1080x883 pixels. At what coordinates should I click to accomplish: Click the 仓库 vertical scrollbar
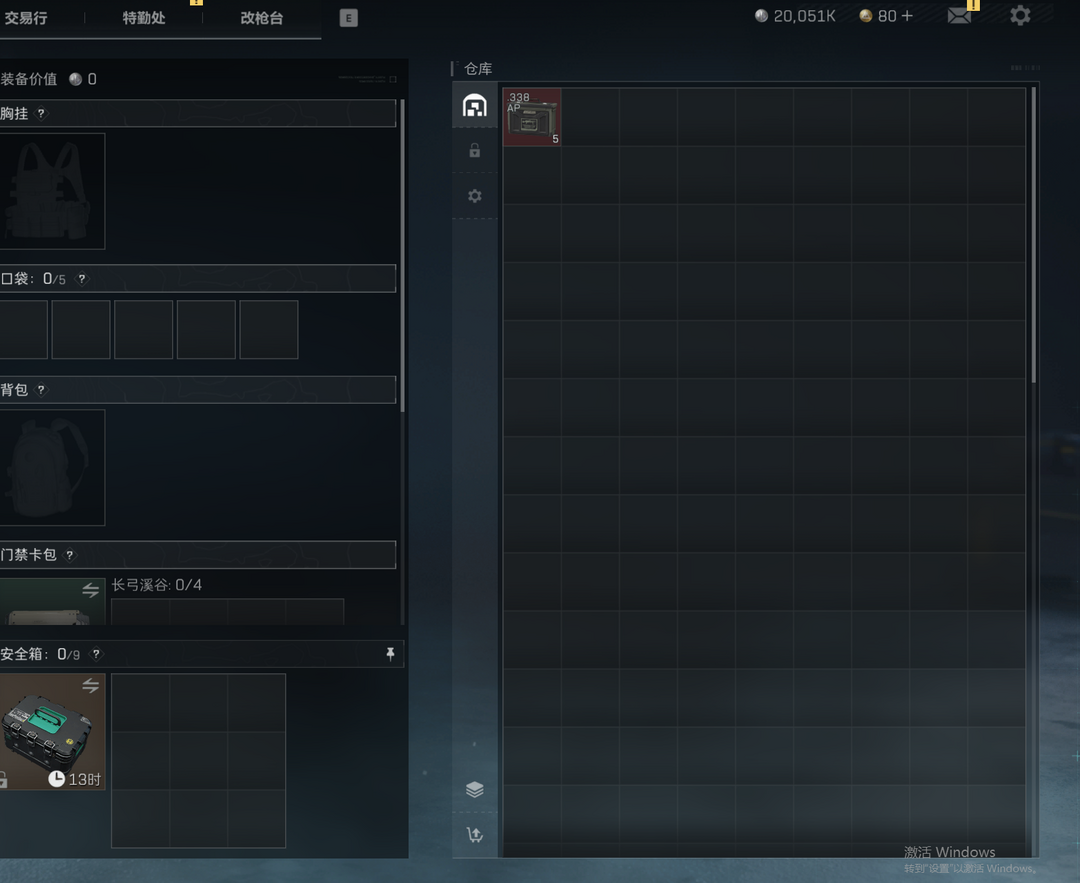1033,234
